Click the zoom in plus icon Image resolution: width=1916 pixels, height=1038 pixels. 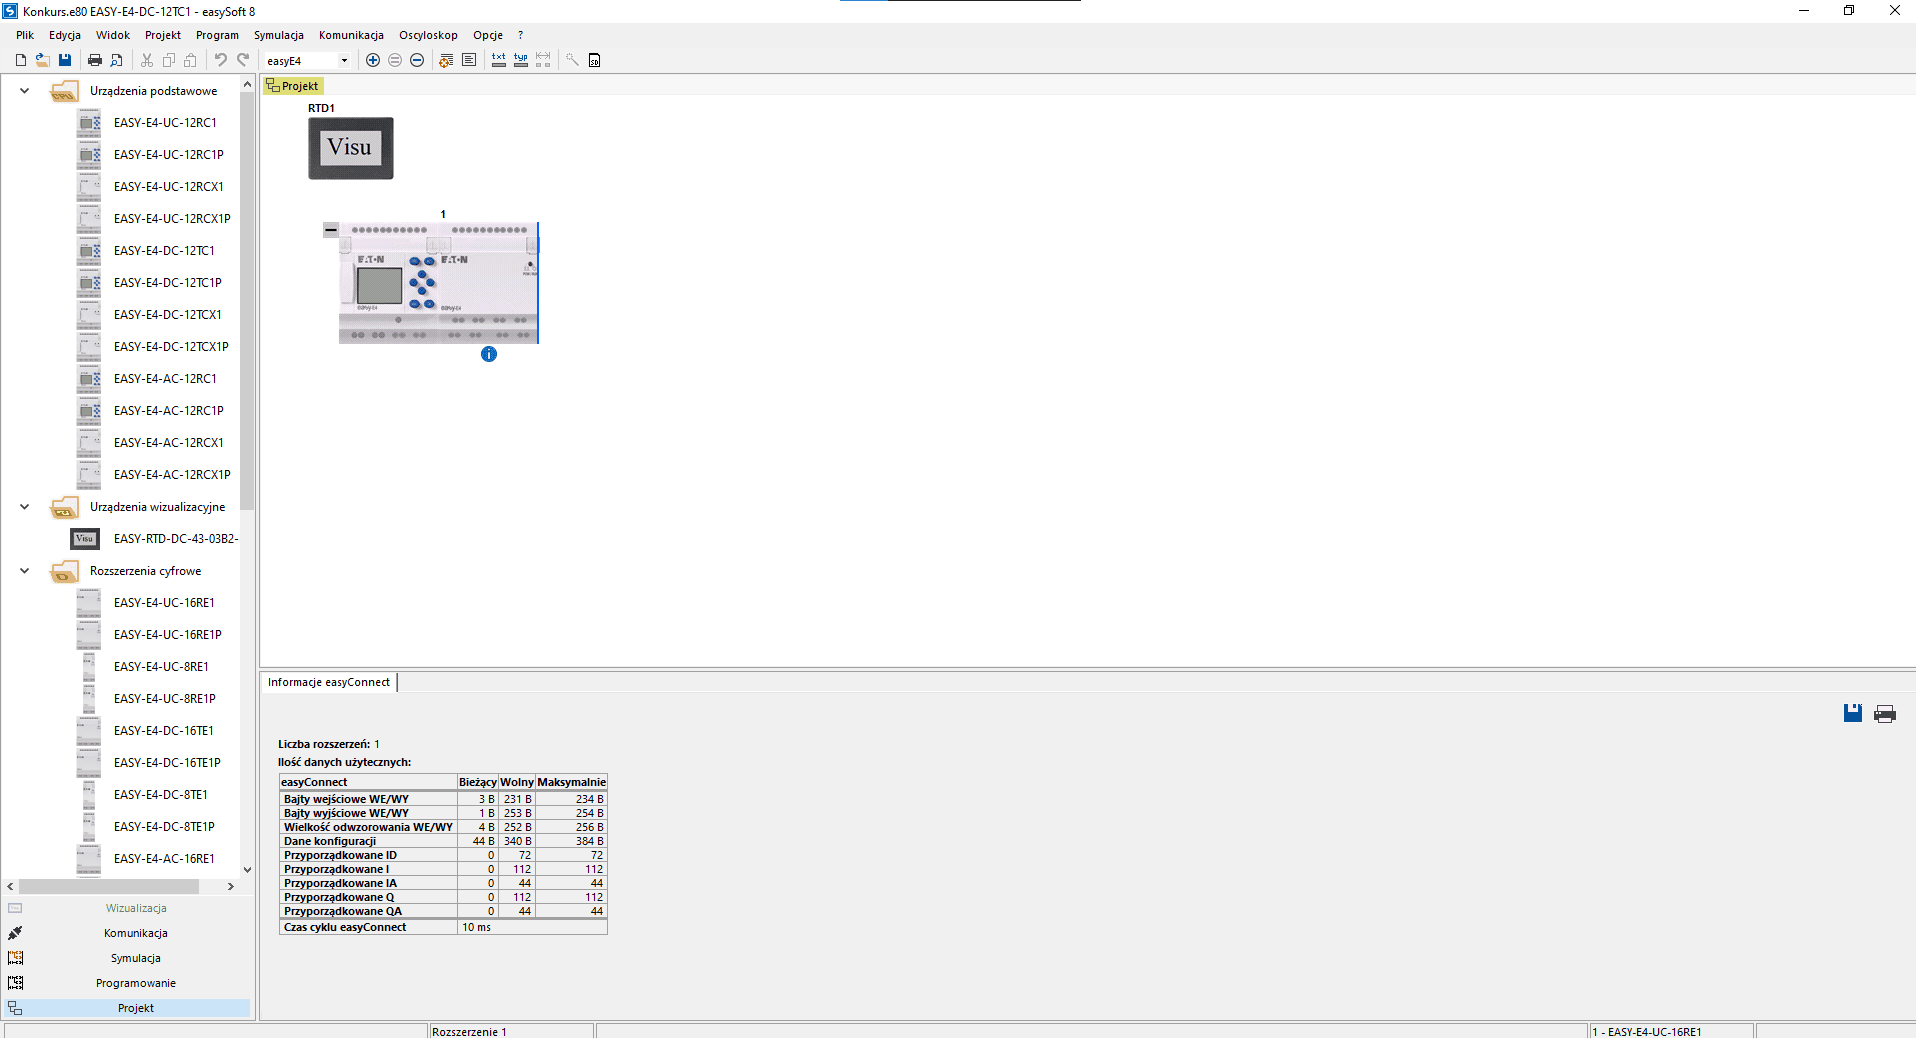(373, 60)
